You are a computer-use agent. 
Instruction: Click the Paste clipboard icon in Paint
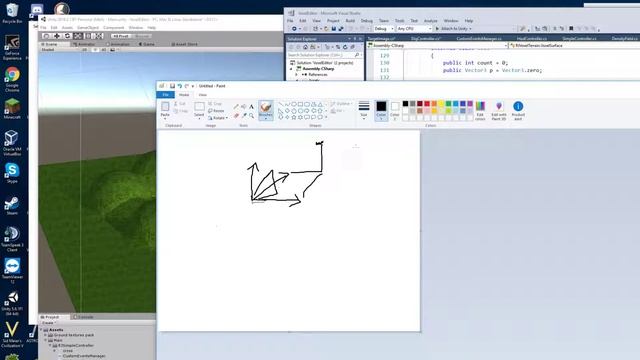165,107
